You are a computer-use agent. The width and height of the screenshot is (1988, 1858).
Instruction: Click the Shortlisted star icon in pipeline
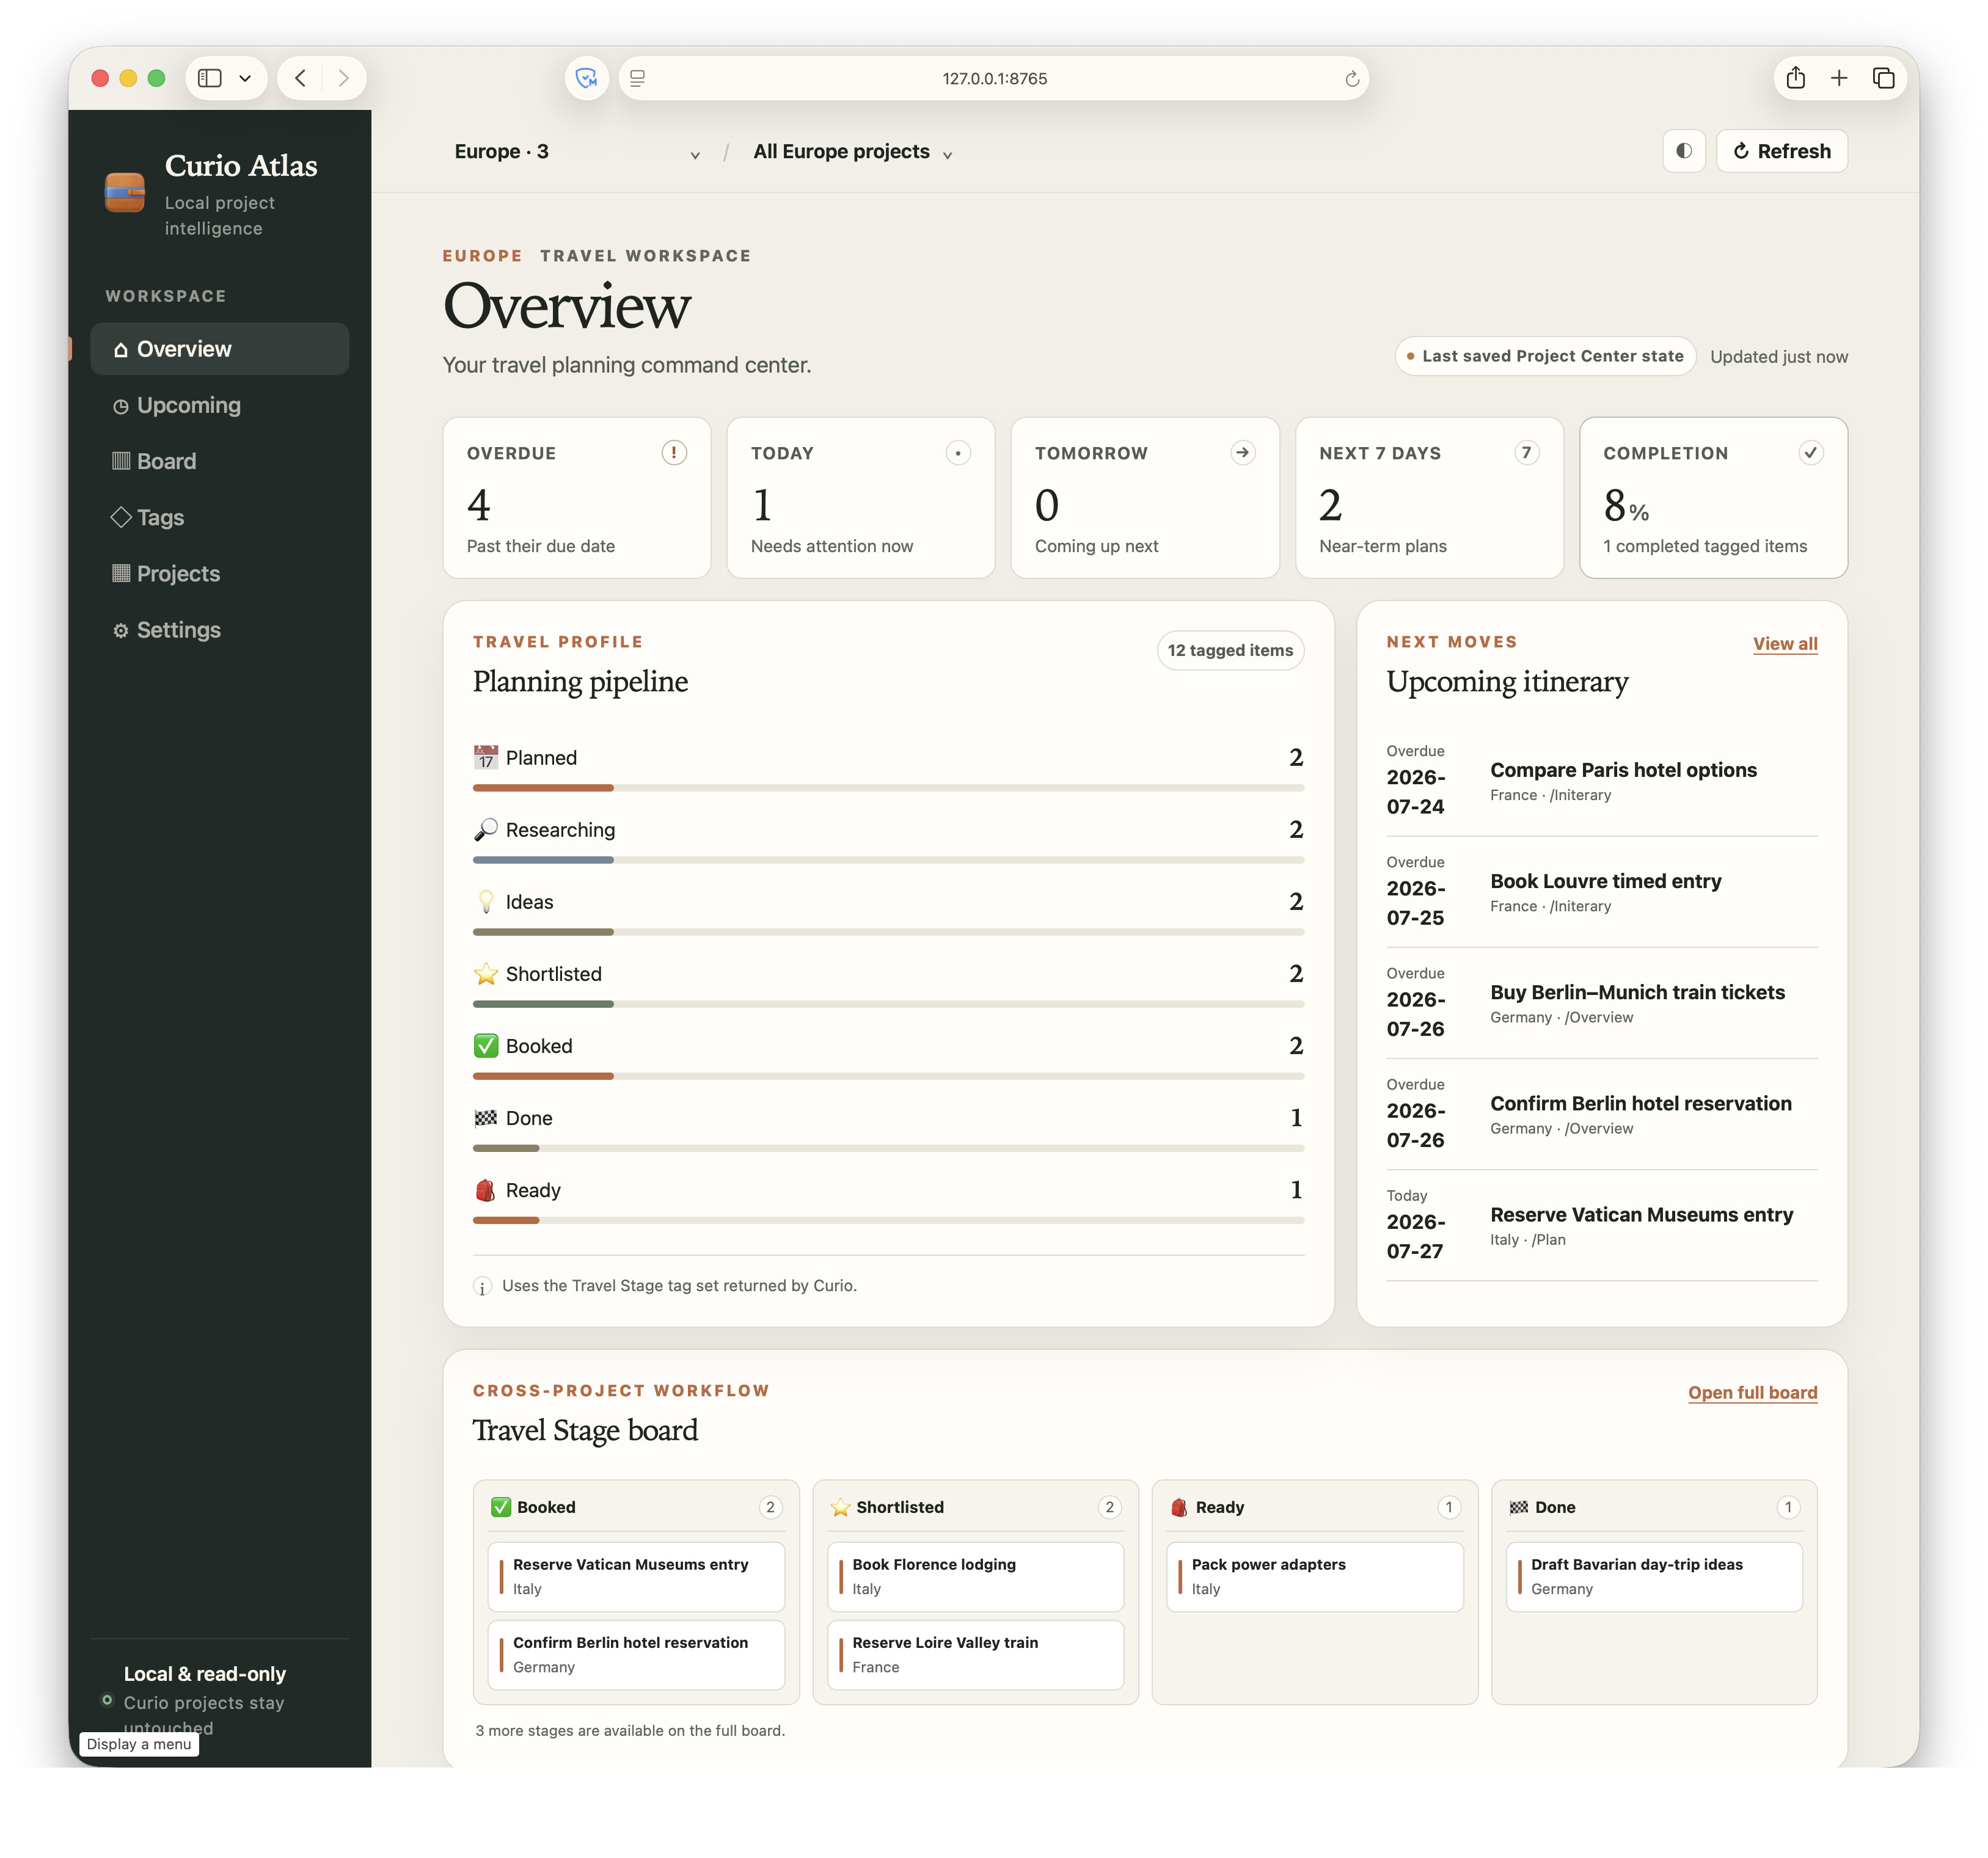pos(486,973)
